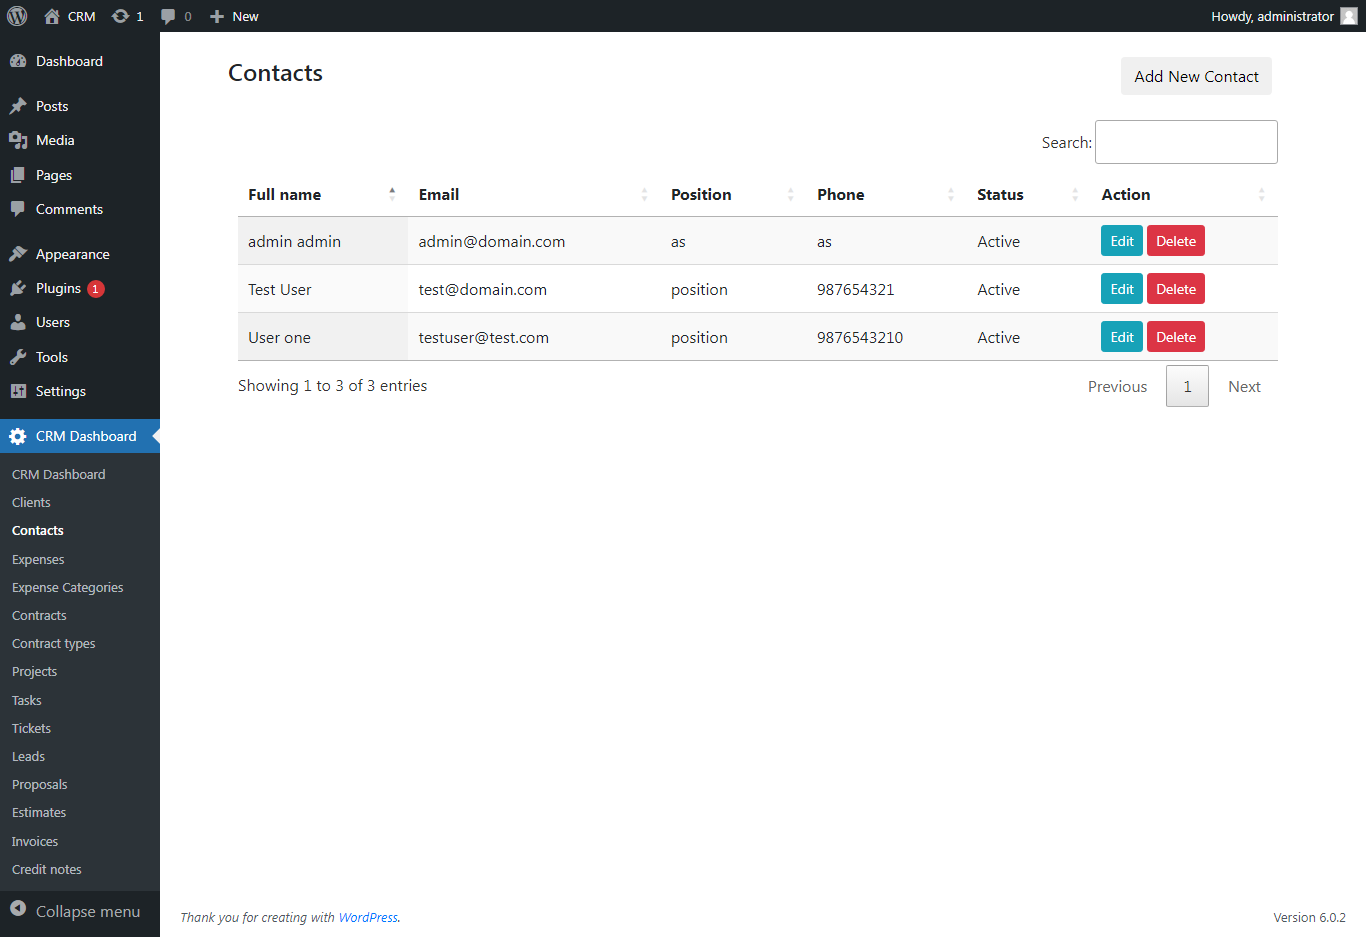Open updates via the refresh arrows icon

(117, 16)
